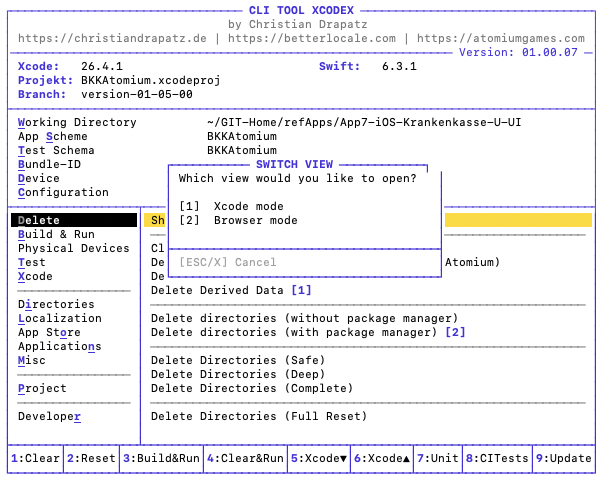
Task: Open atomiumgames.com link
Action: click(501, 38)
